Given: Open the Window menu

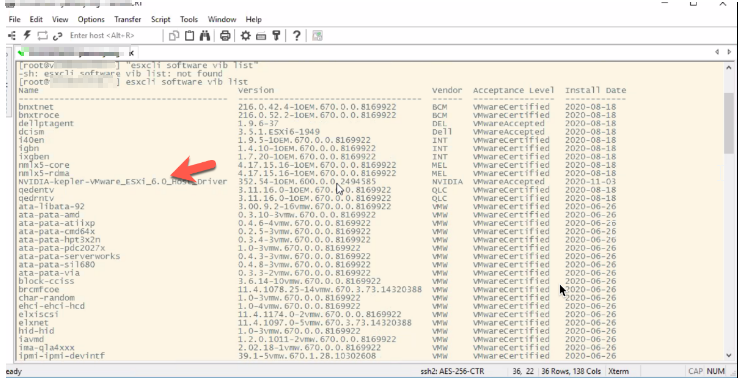Looking at the screenshot, I should (222, 19).
